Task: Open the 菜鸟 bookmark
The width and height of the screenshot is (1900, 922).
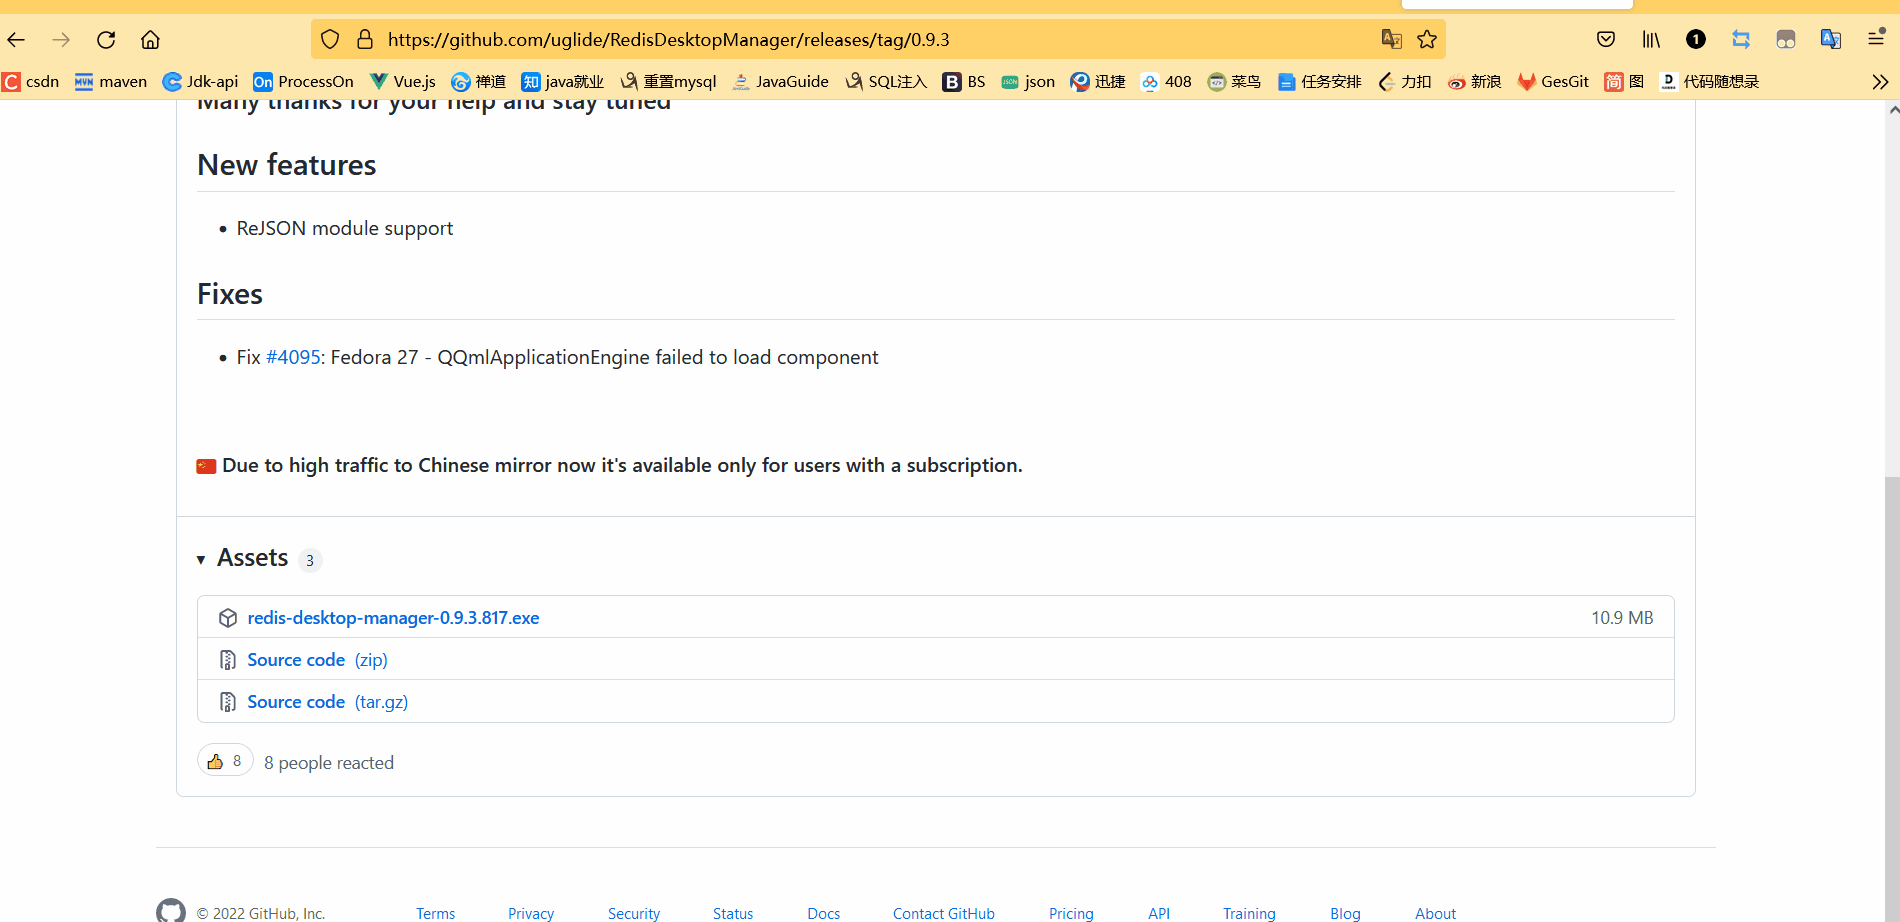Action: tap(1234, 82)
